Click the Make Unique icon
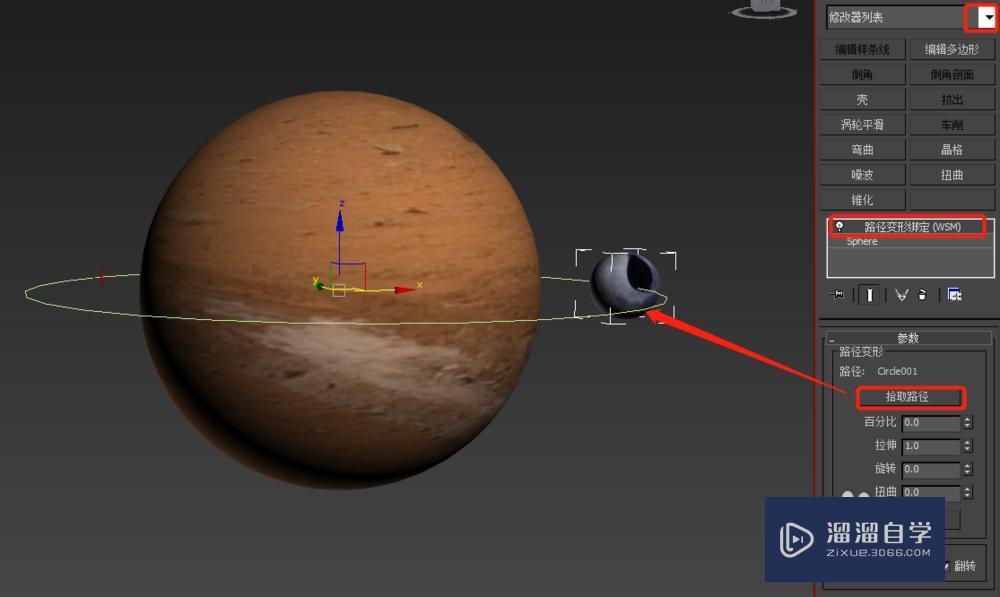The width and height of the screenshot is (1000, 597). (x=902, y=295)
